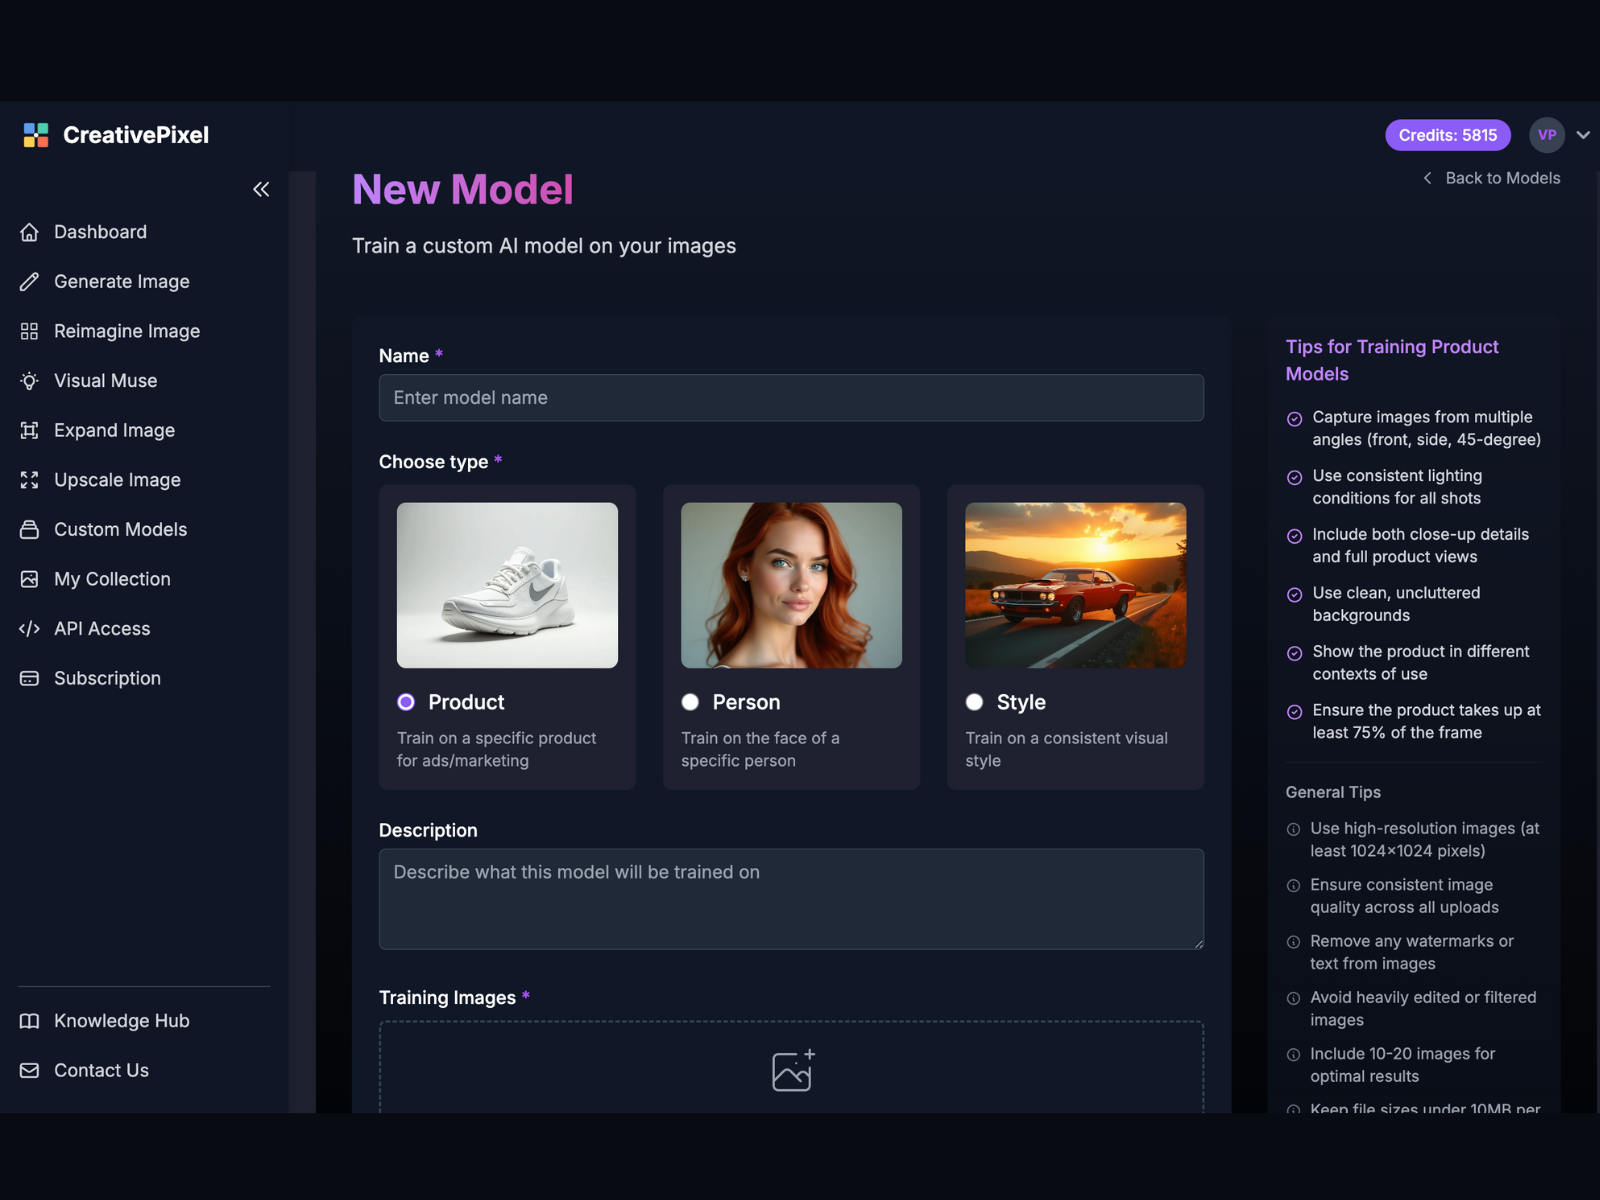Click the Generate Image pencil icon

[x=29, y=282]
